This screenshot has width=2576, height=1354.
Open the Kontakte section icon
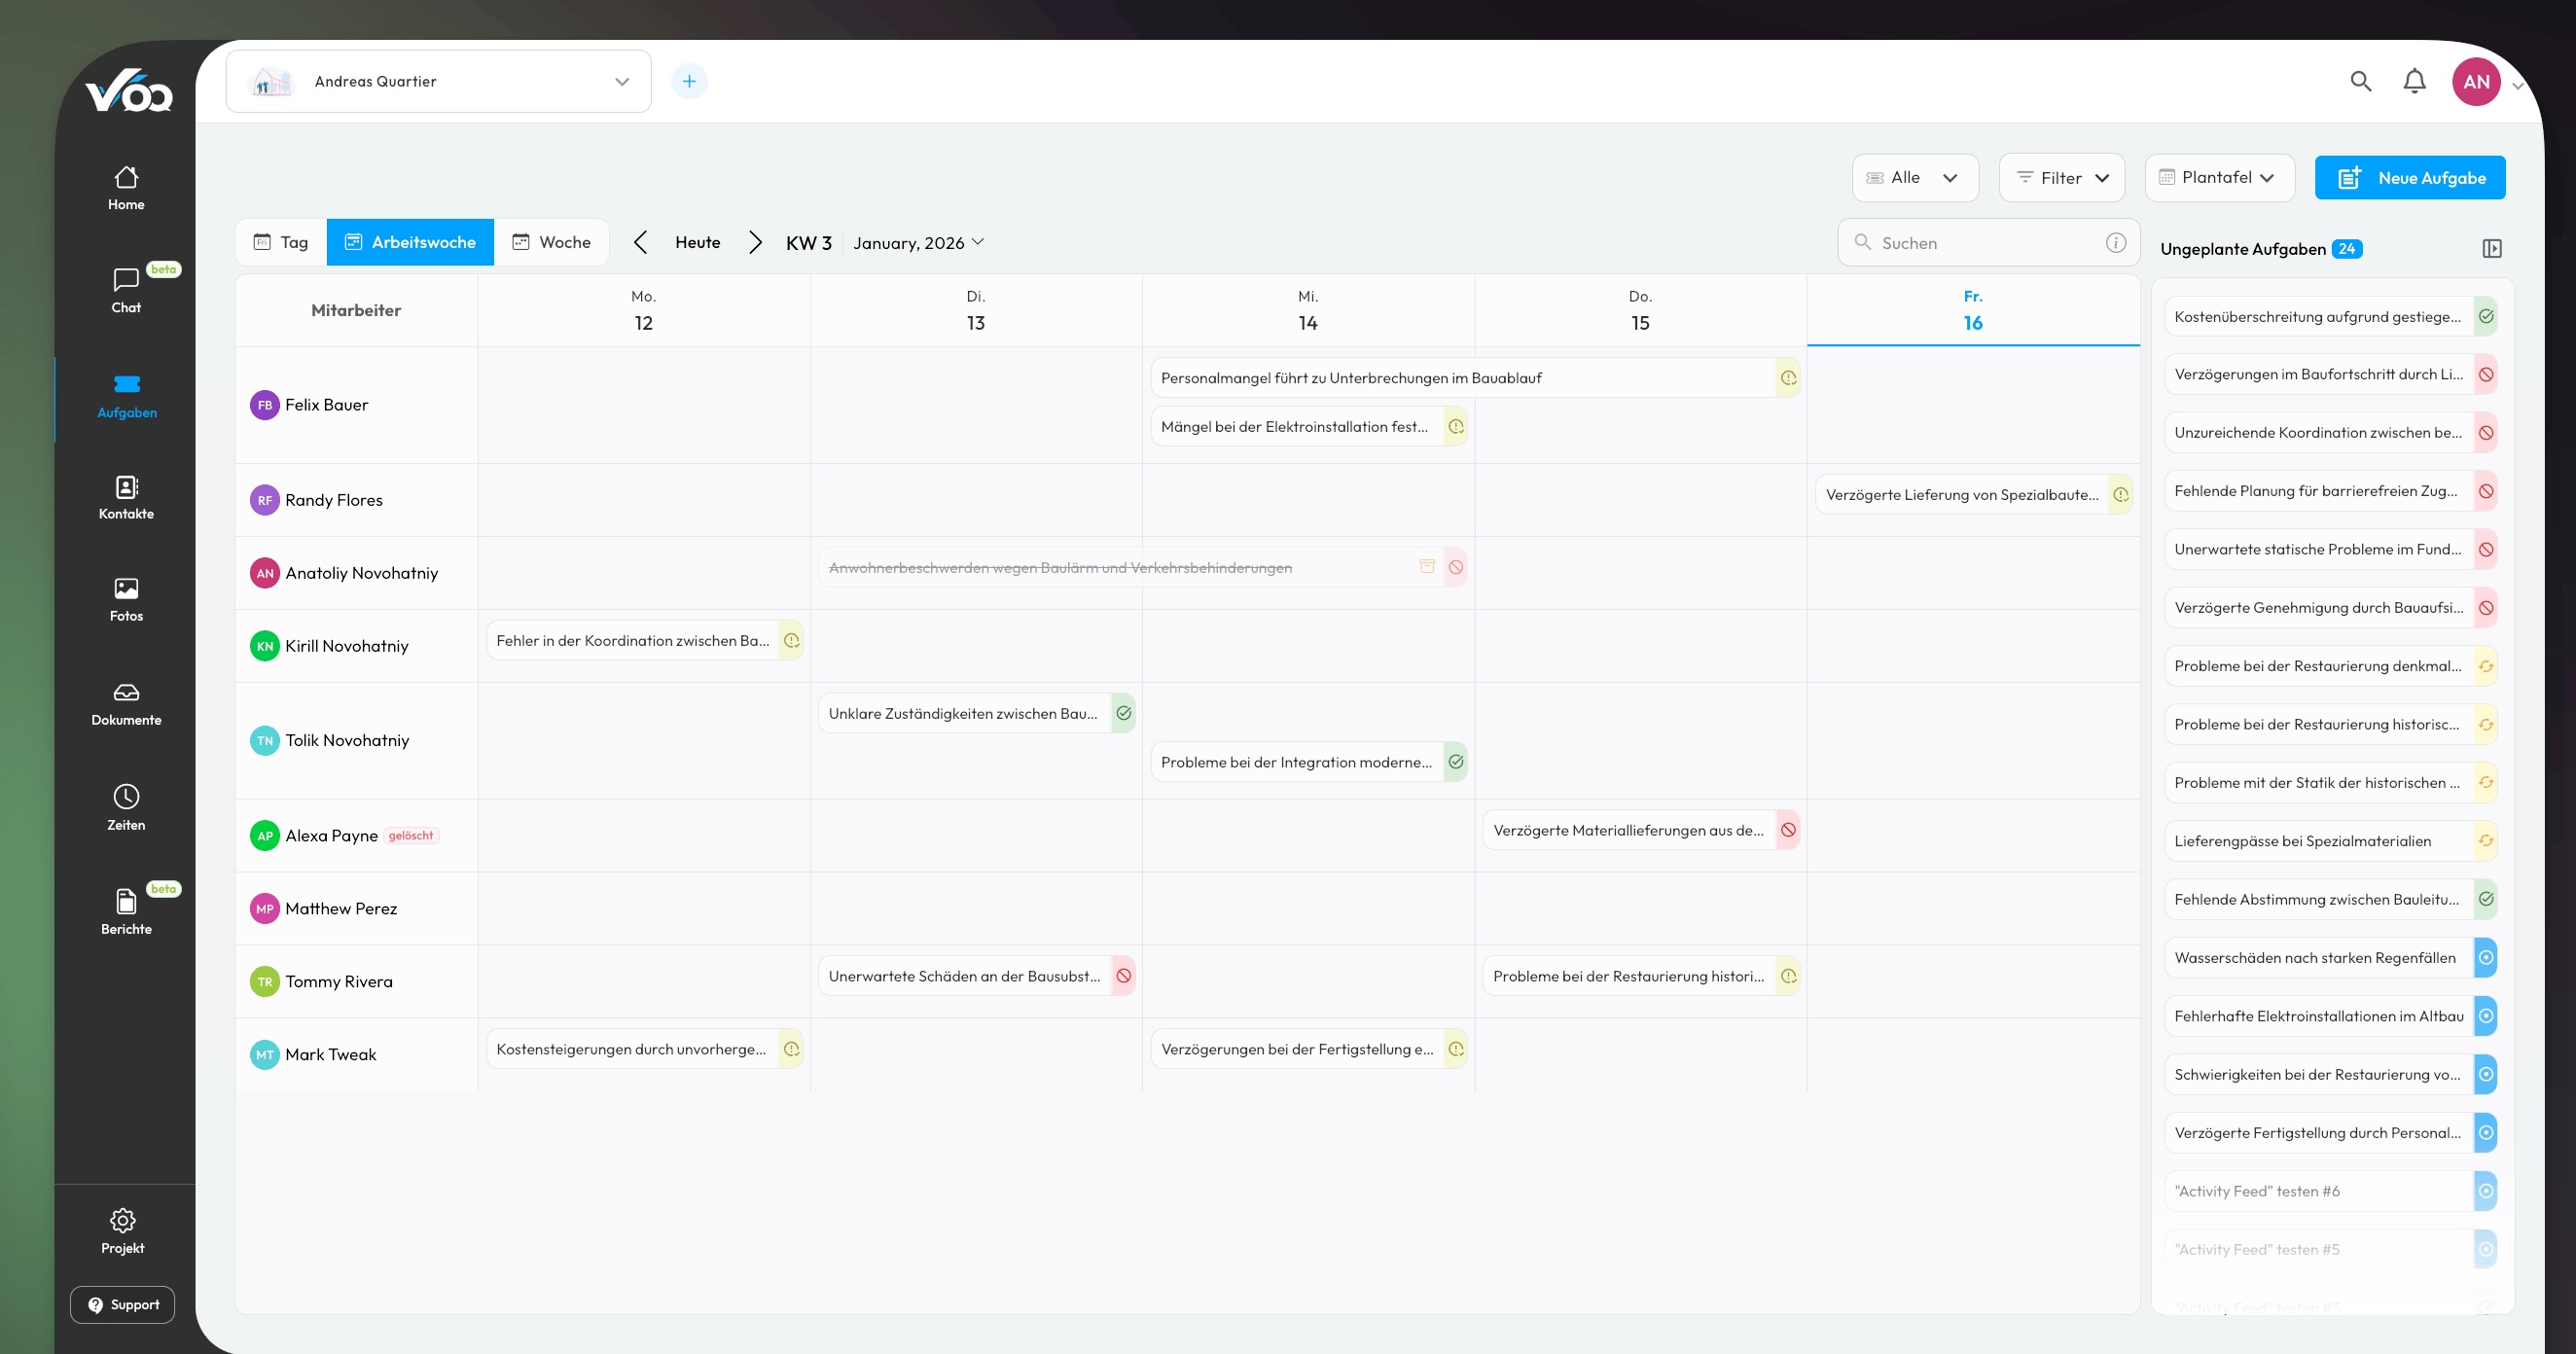tap(126, 487)
